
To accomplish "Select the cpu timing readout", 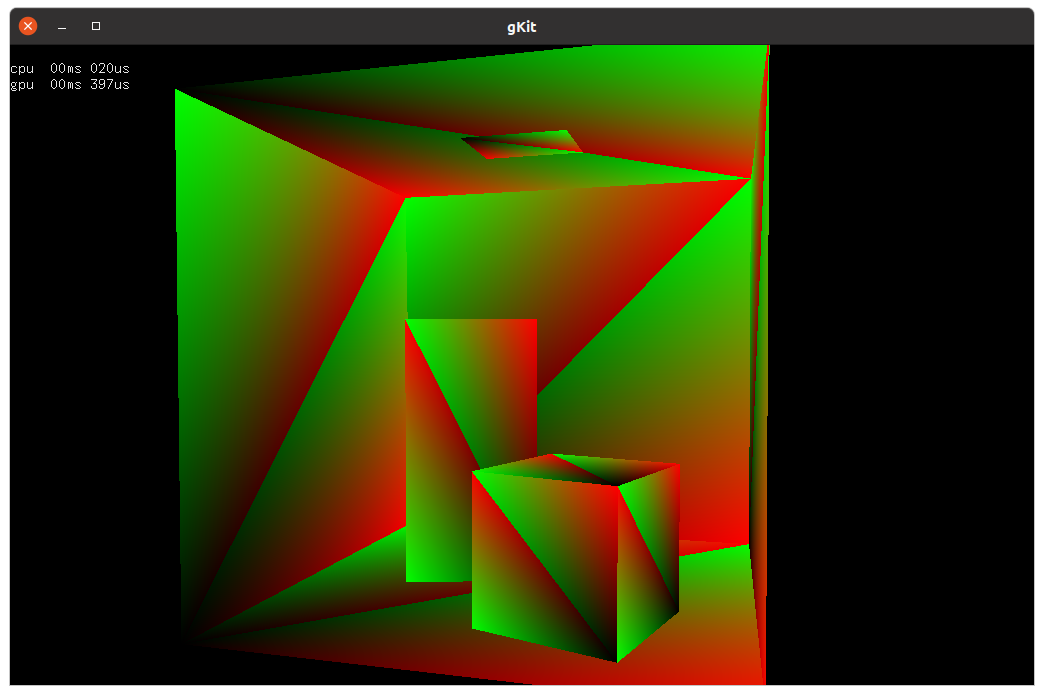I will coord(69,69).
